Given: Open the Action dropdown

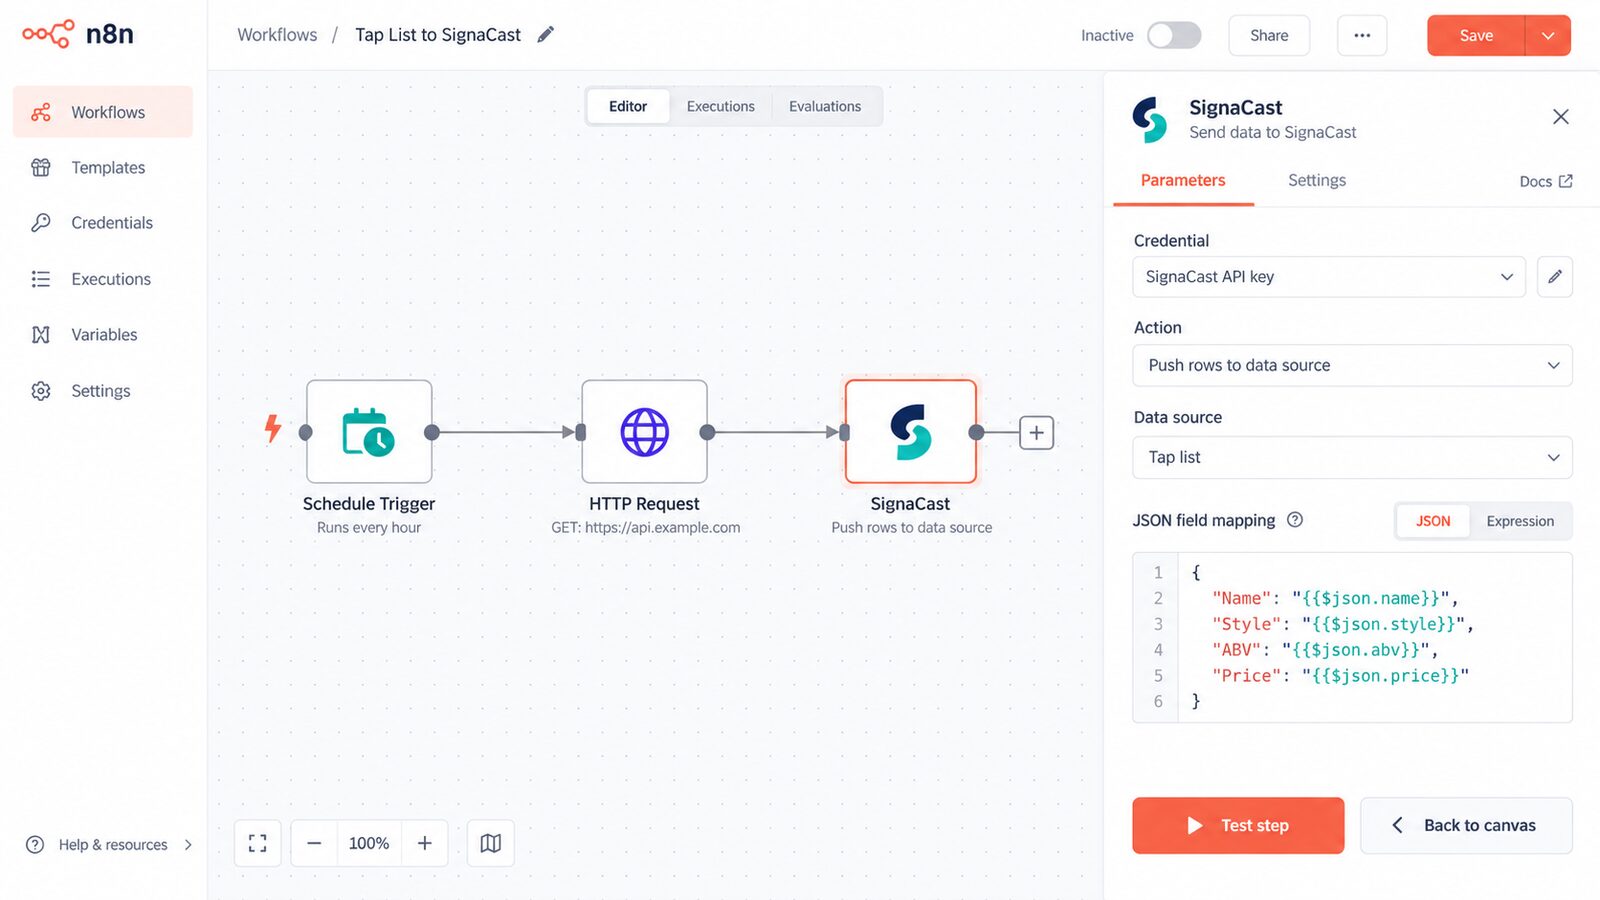Looking at the screenshot, I should coord(1352,366).
